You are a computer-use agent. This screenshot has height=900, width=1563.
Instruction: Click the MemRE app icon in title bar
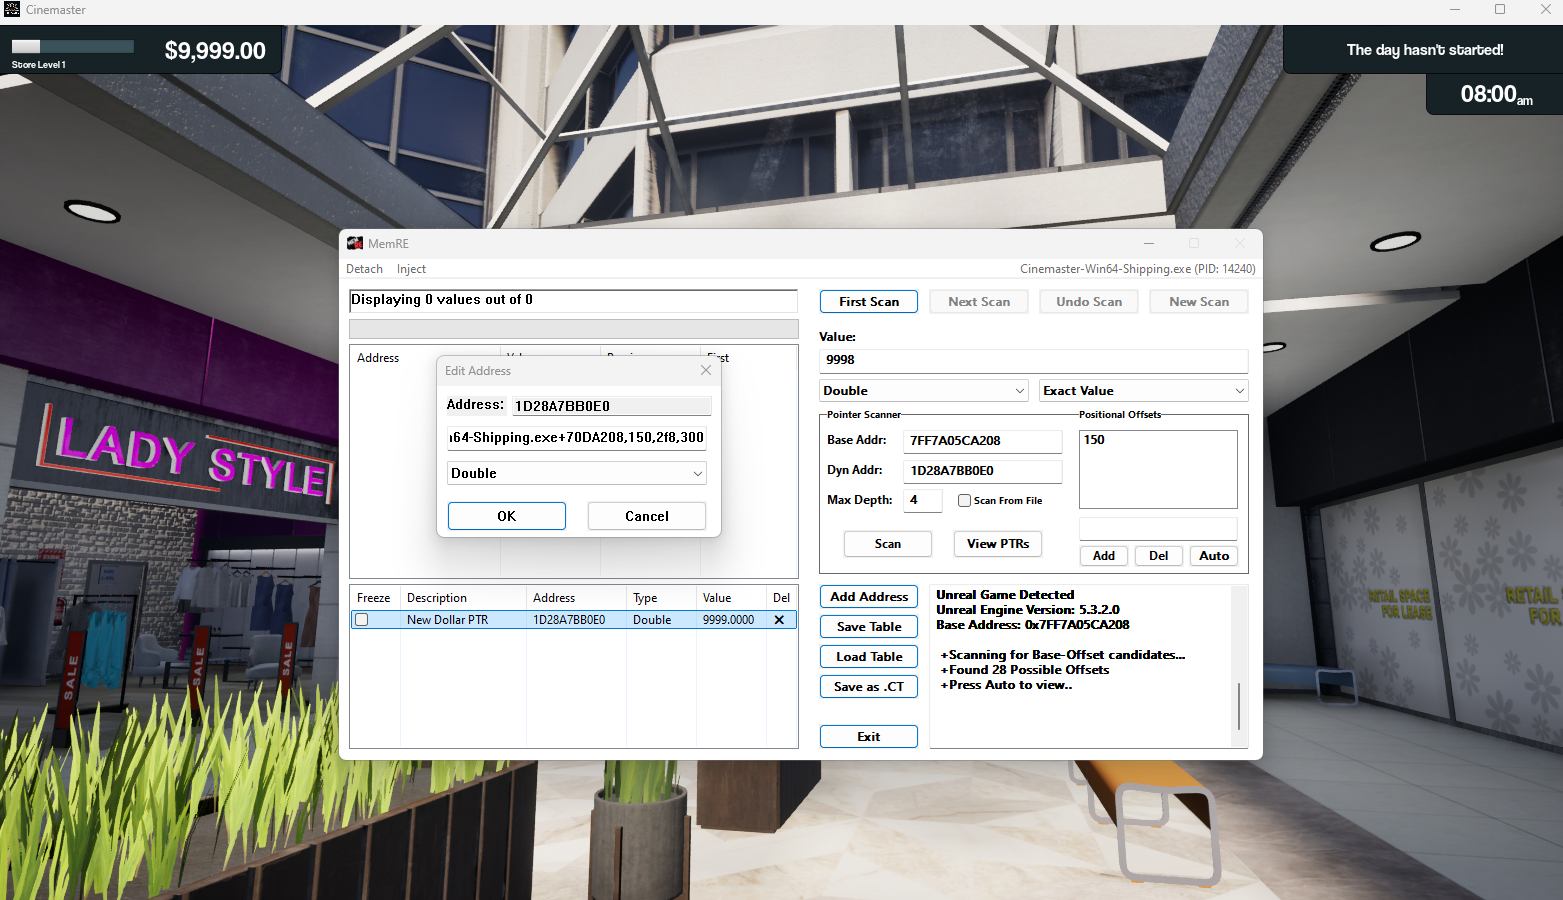[355, 243]
